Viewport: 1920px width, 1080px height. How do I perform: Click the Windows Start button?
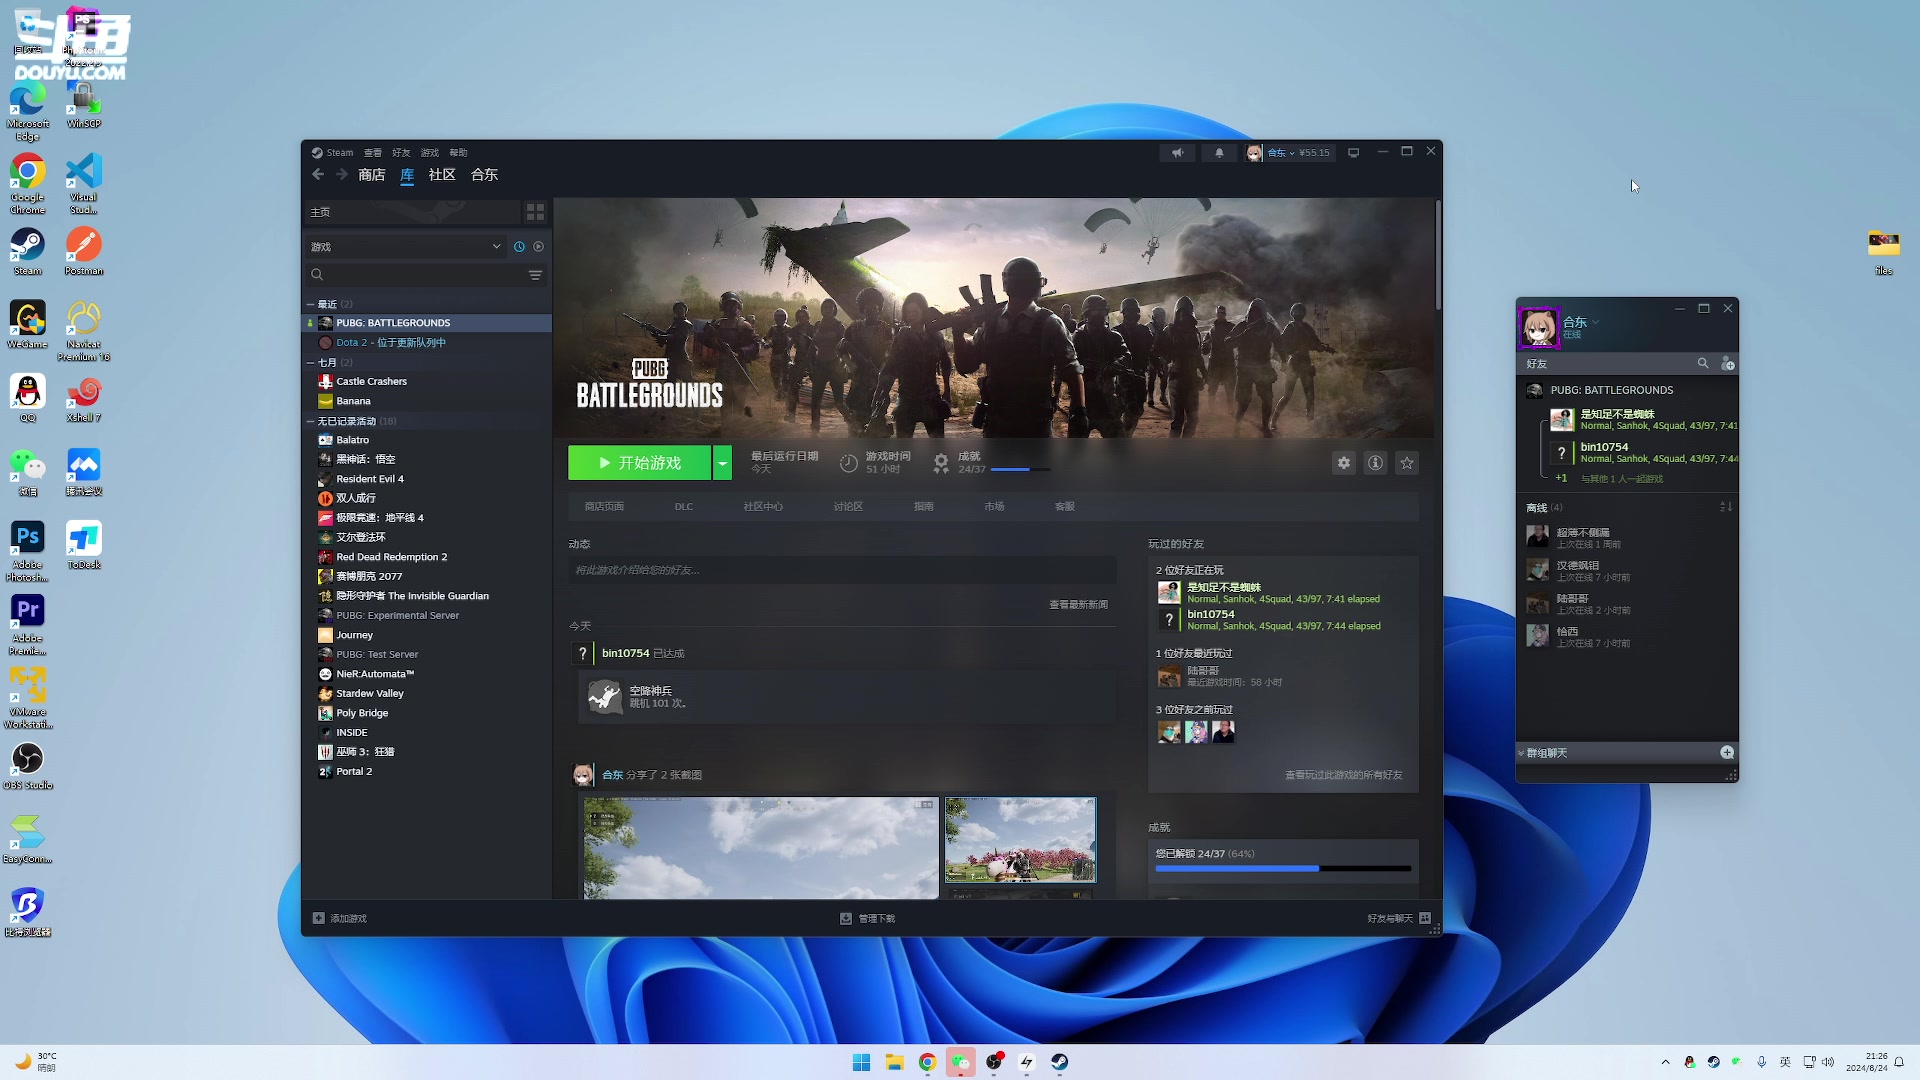coord(861,1062)
